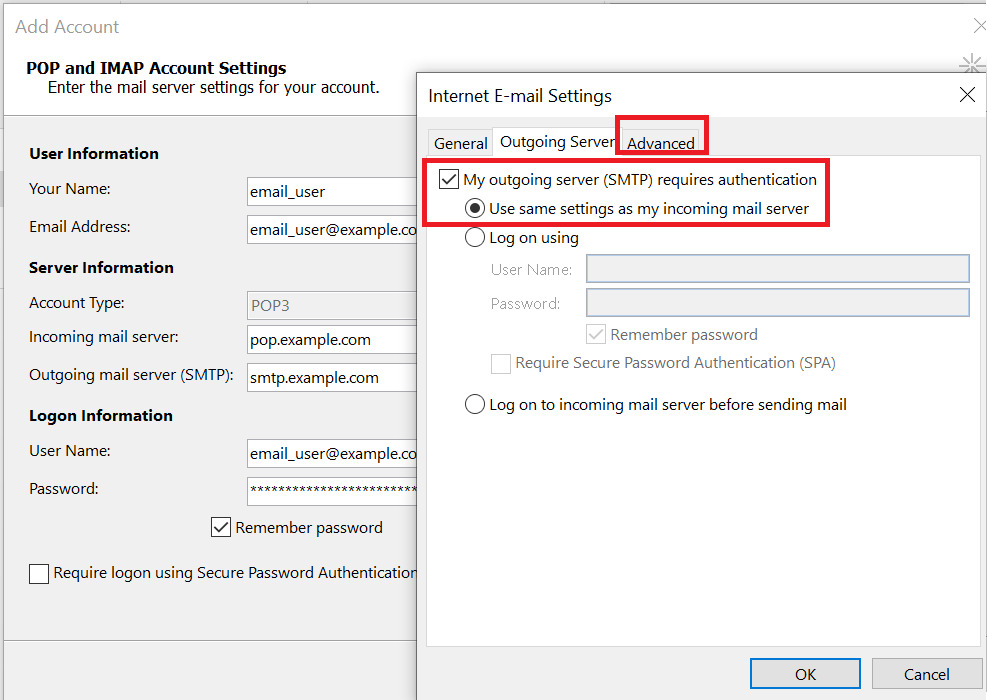This screenshot has width=987, height=700.
Task: Open the General tab
Action: tap(460, 143)
